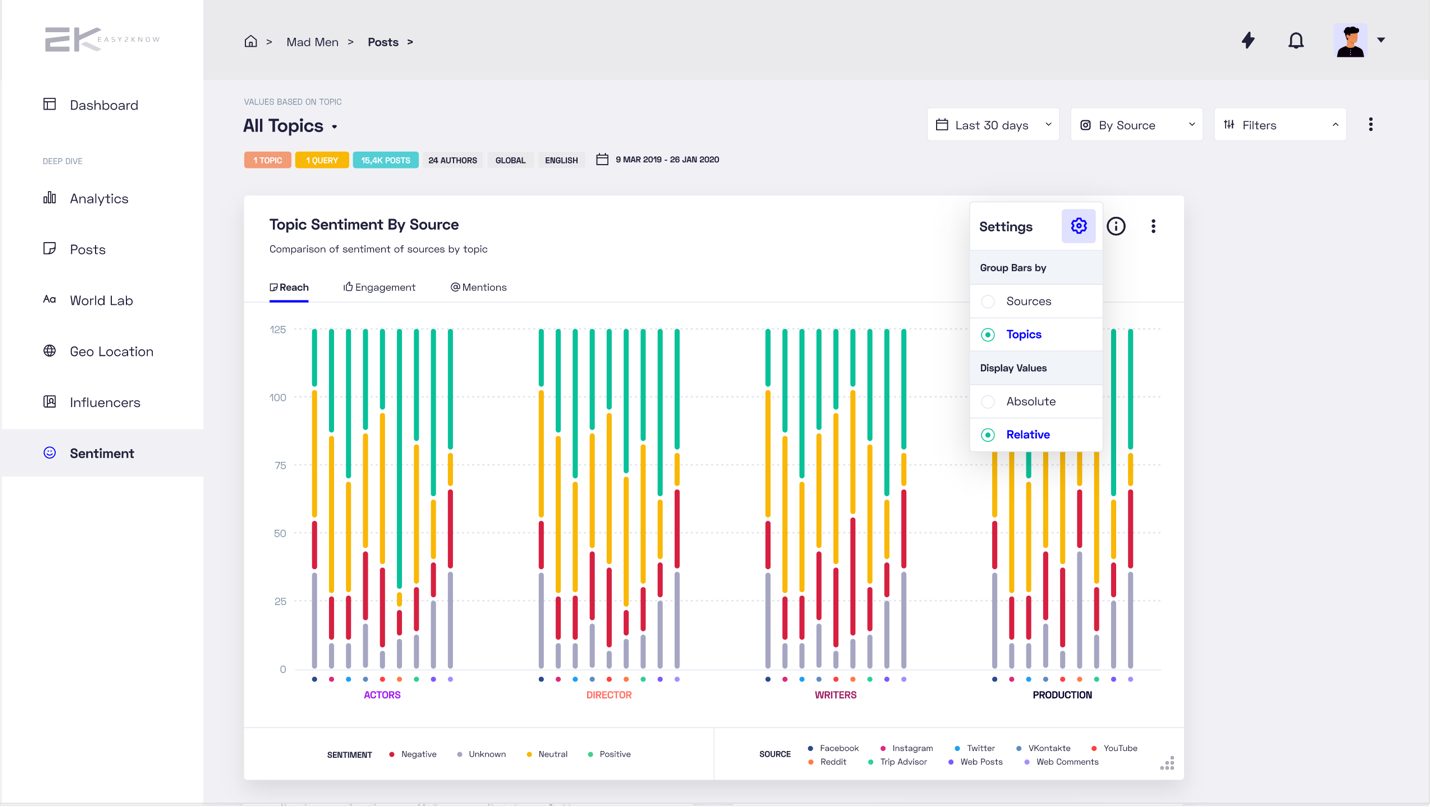
Task: Expand the All Topics dropdown
Action: click(291, 126)
